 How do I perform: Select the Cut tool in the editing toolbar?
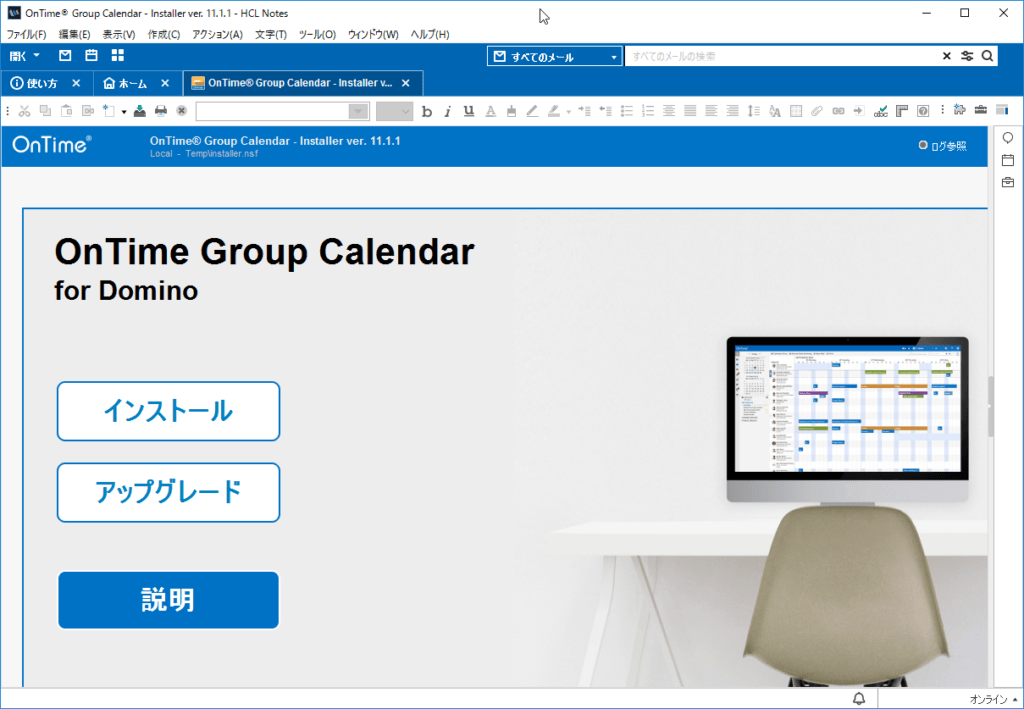(x=25, y=111)
